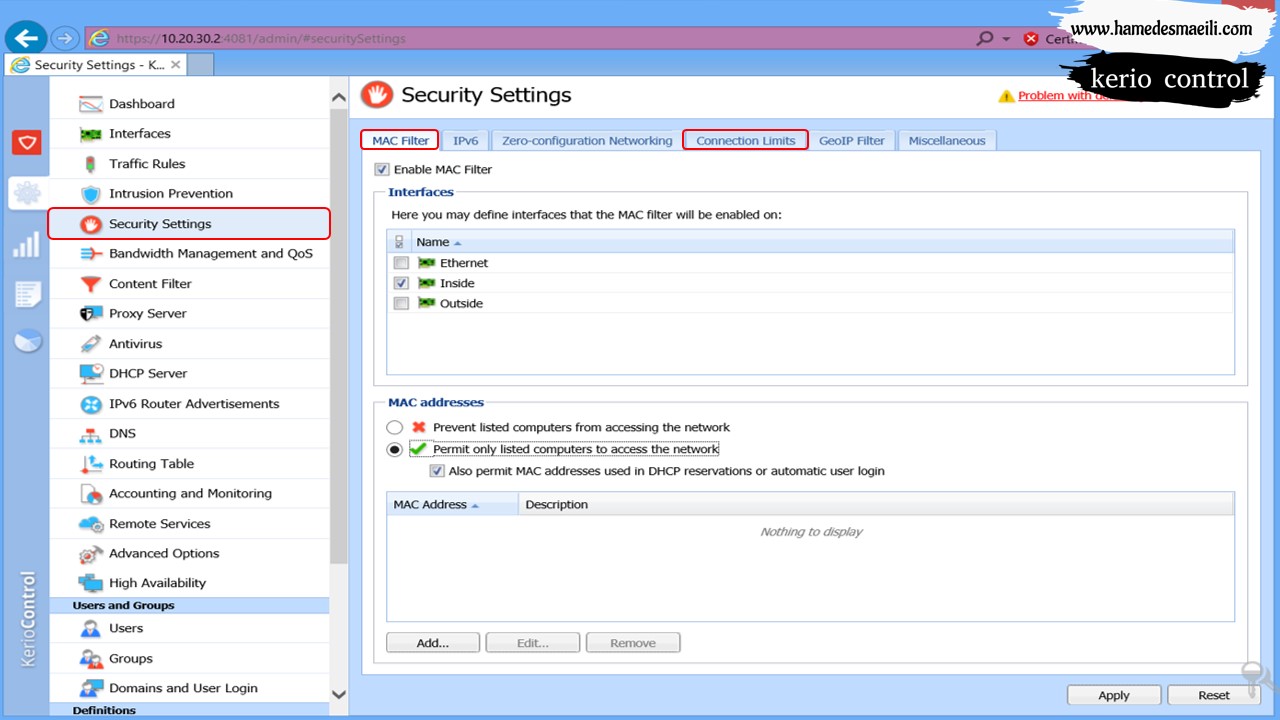Sort by the MAC Address column header

coord(453,505)
